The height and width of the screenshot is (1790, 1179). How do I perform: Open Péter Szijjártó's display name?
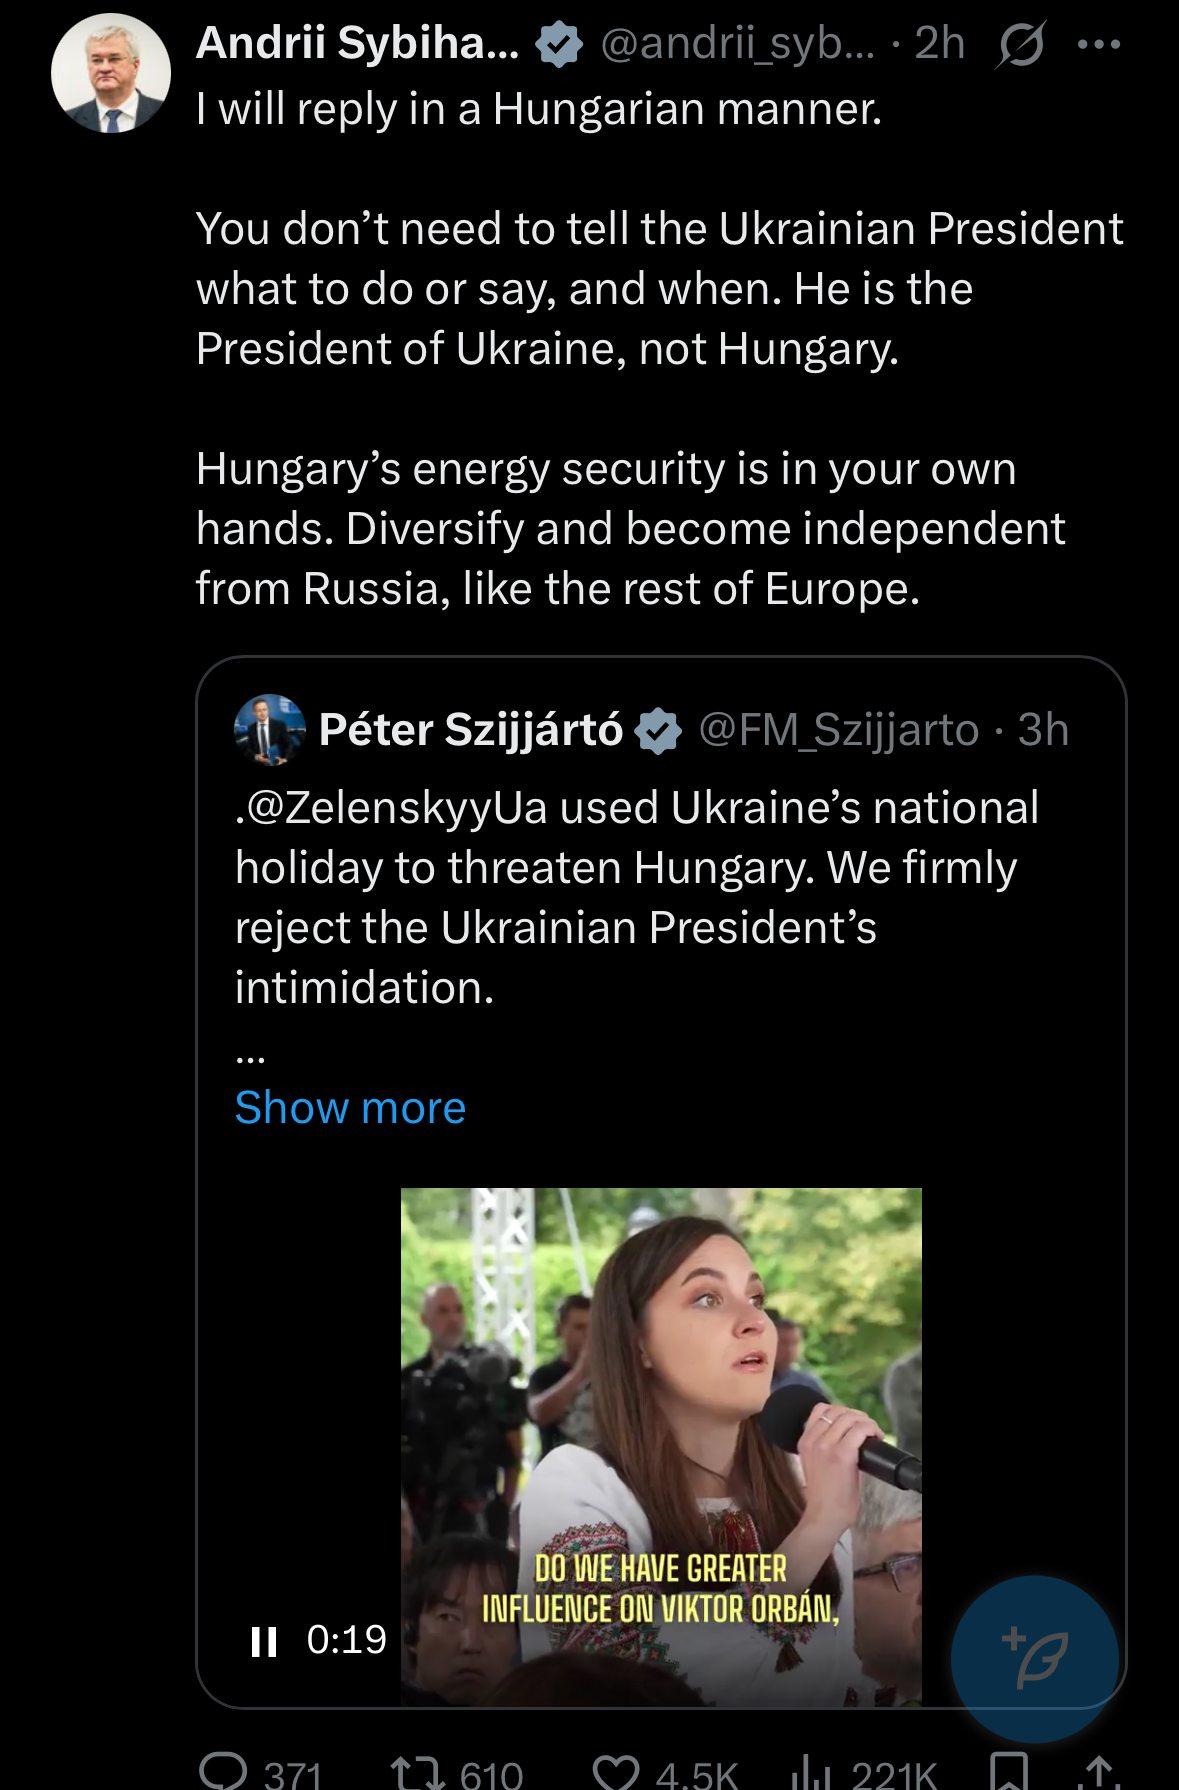click(x=471, y=731)
